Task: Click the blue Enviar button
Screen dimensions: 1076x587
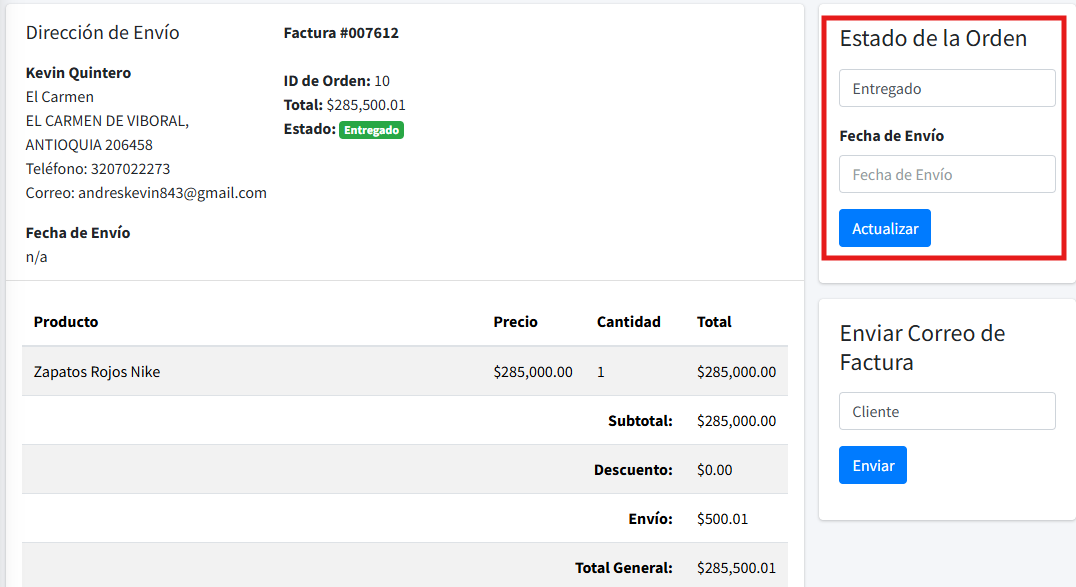Action: click(872, 465)
